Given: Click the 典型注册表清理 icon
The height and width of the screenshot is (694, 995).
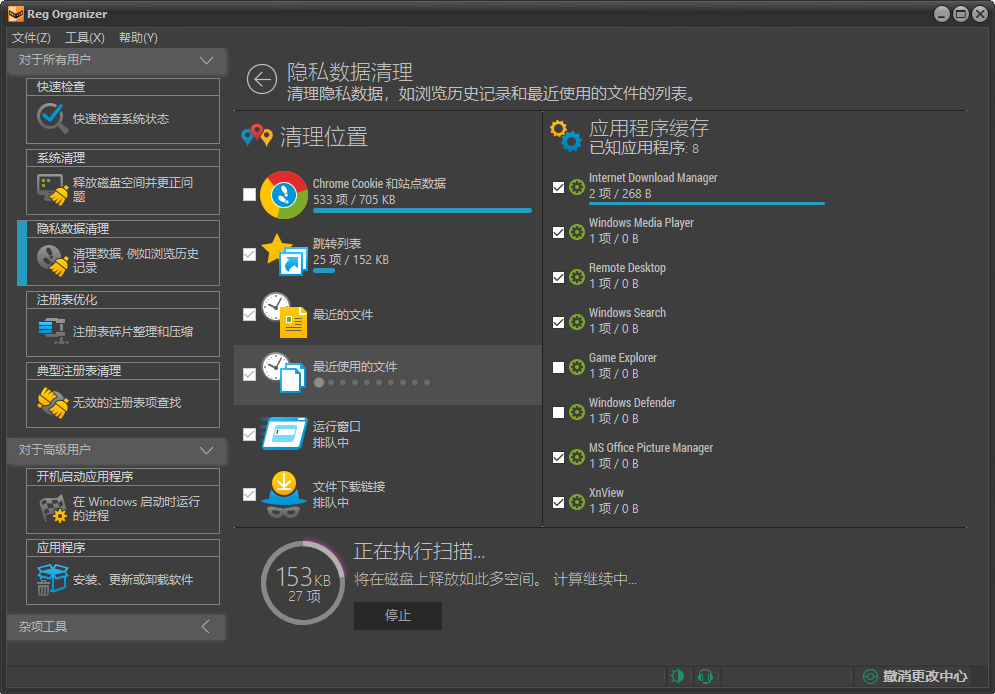Looking at the screenshot, I should pyautogui.click(x=52, y=402).
